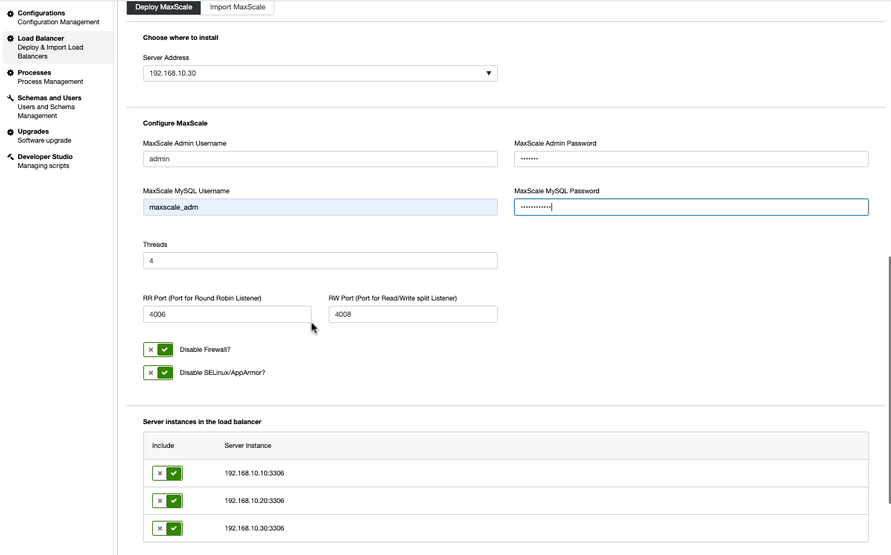Open Configurations management section
Screen dimensions: 891x555
pos(58,18)
